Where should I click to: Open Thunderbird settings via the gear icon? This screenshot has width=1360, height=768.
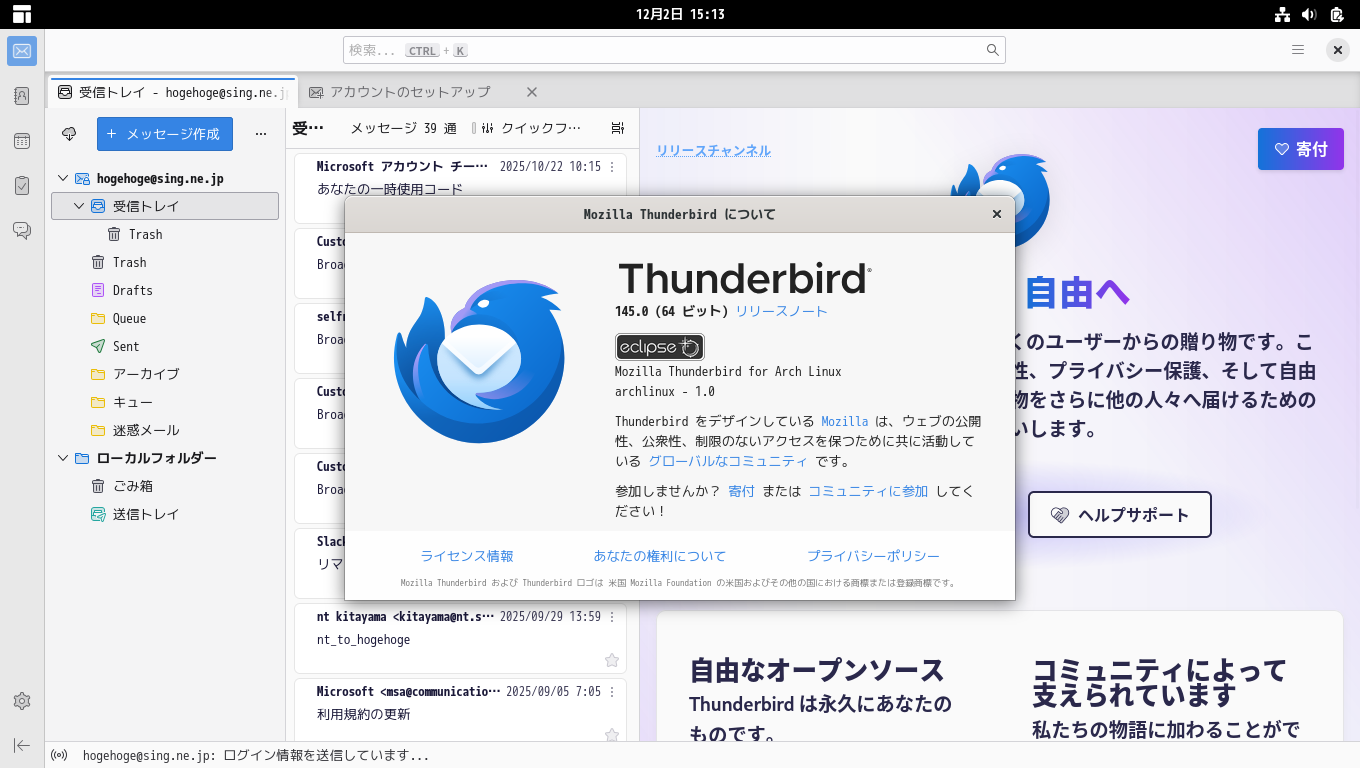coord(21,702)
